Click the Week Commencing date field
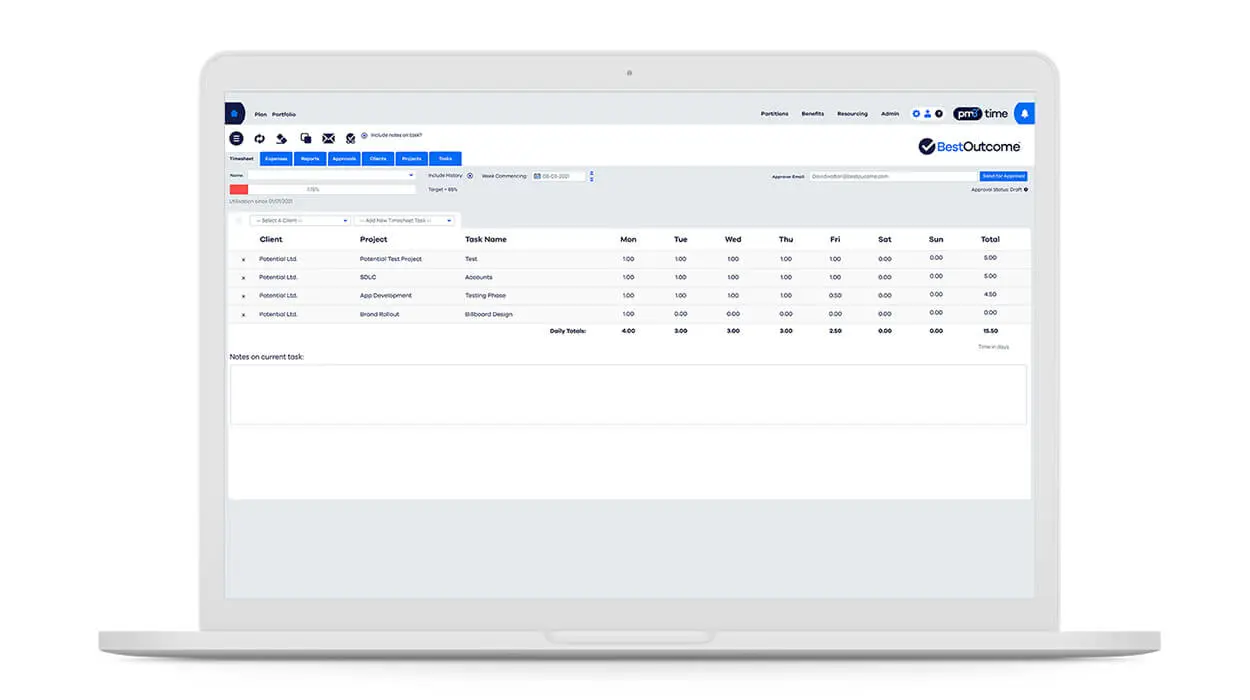The height and width of the screenshot is (700, 1250). tap(560, 176)
